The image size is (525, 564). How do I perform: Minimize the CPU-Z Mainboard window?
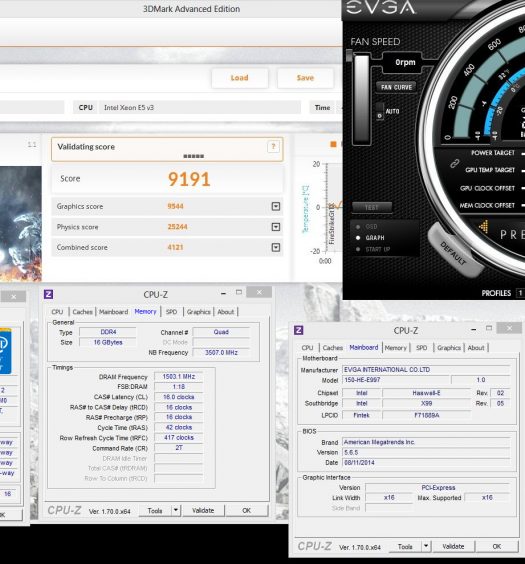pyautogui.click(x=474, y=329)
